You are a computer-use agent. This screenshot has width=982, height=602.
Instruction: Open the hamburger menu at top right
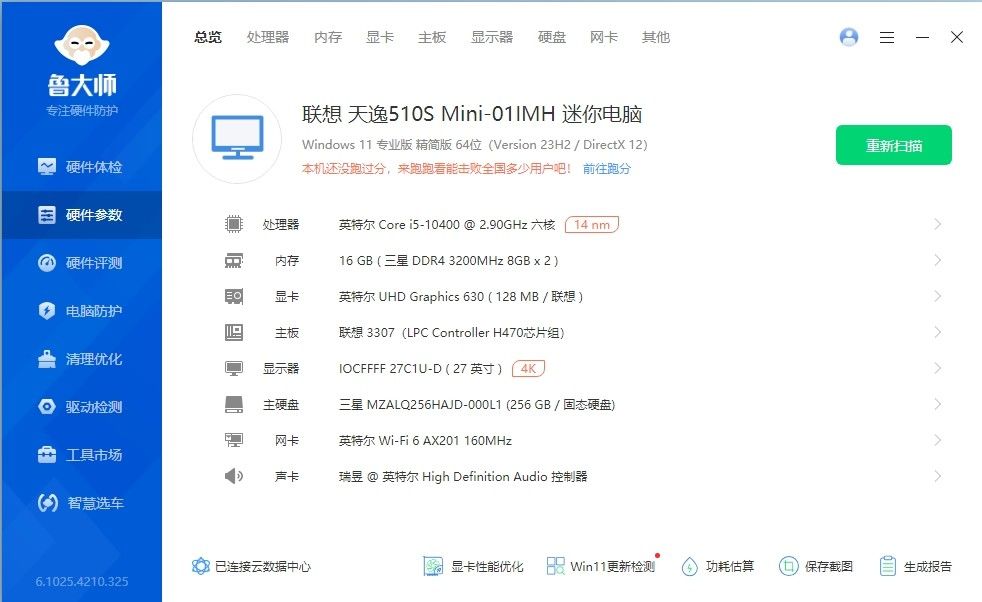886,37
